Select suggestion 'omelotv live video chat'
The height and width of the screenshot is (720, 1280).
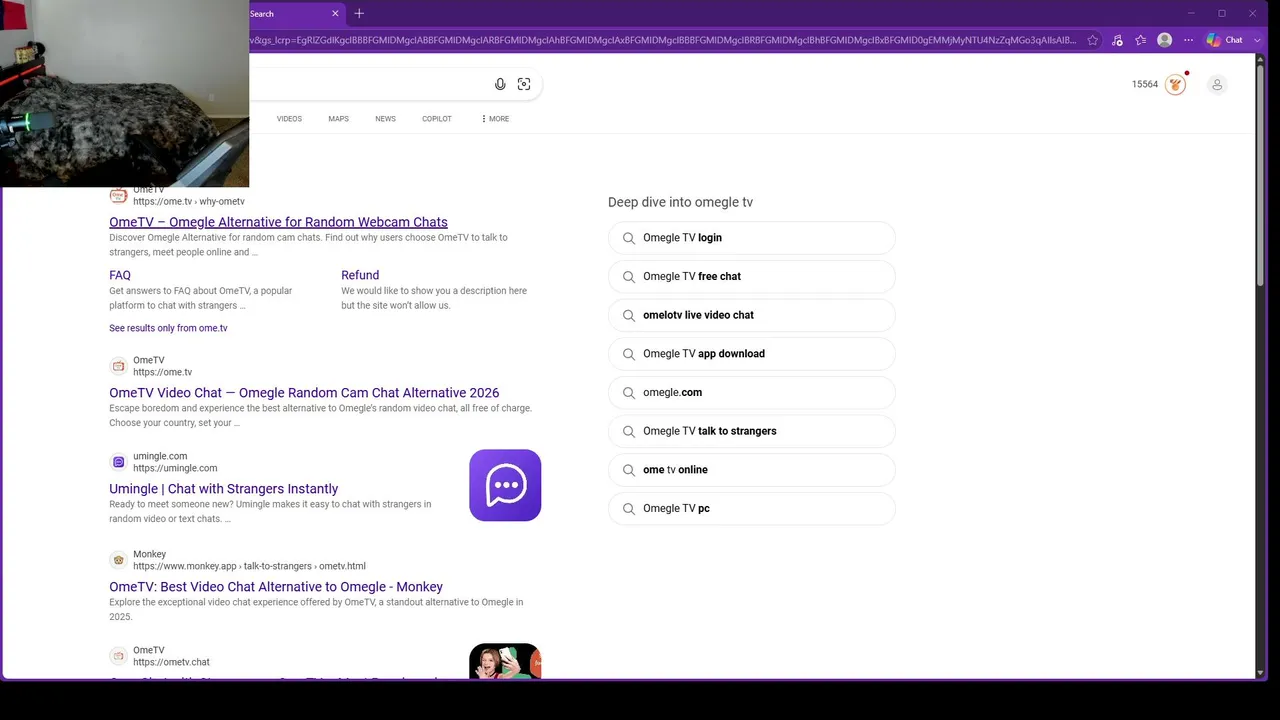point(752,315)
